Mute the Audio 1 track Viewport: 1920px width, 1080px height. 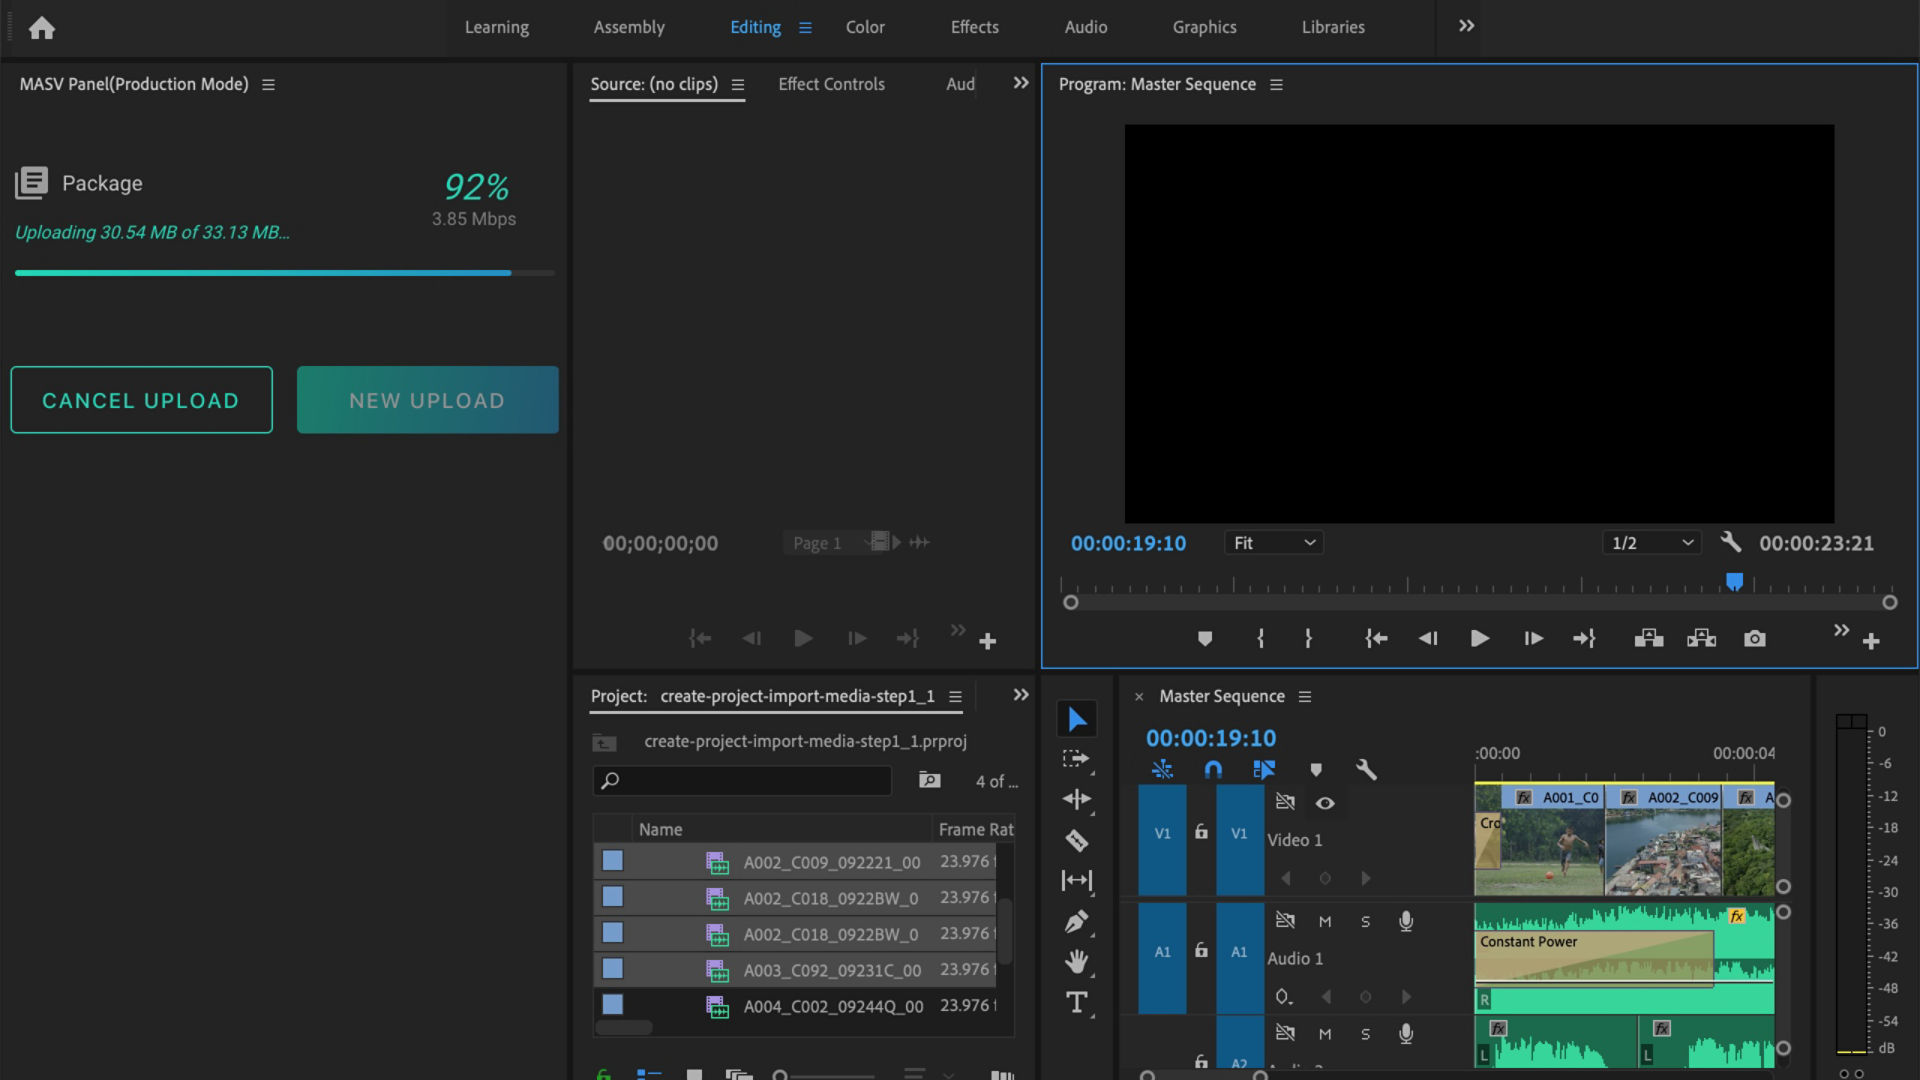pyautogui.click(x=1325, y=921)
